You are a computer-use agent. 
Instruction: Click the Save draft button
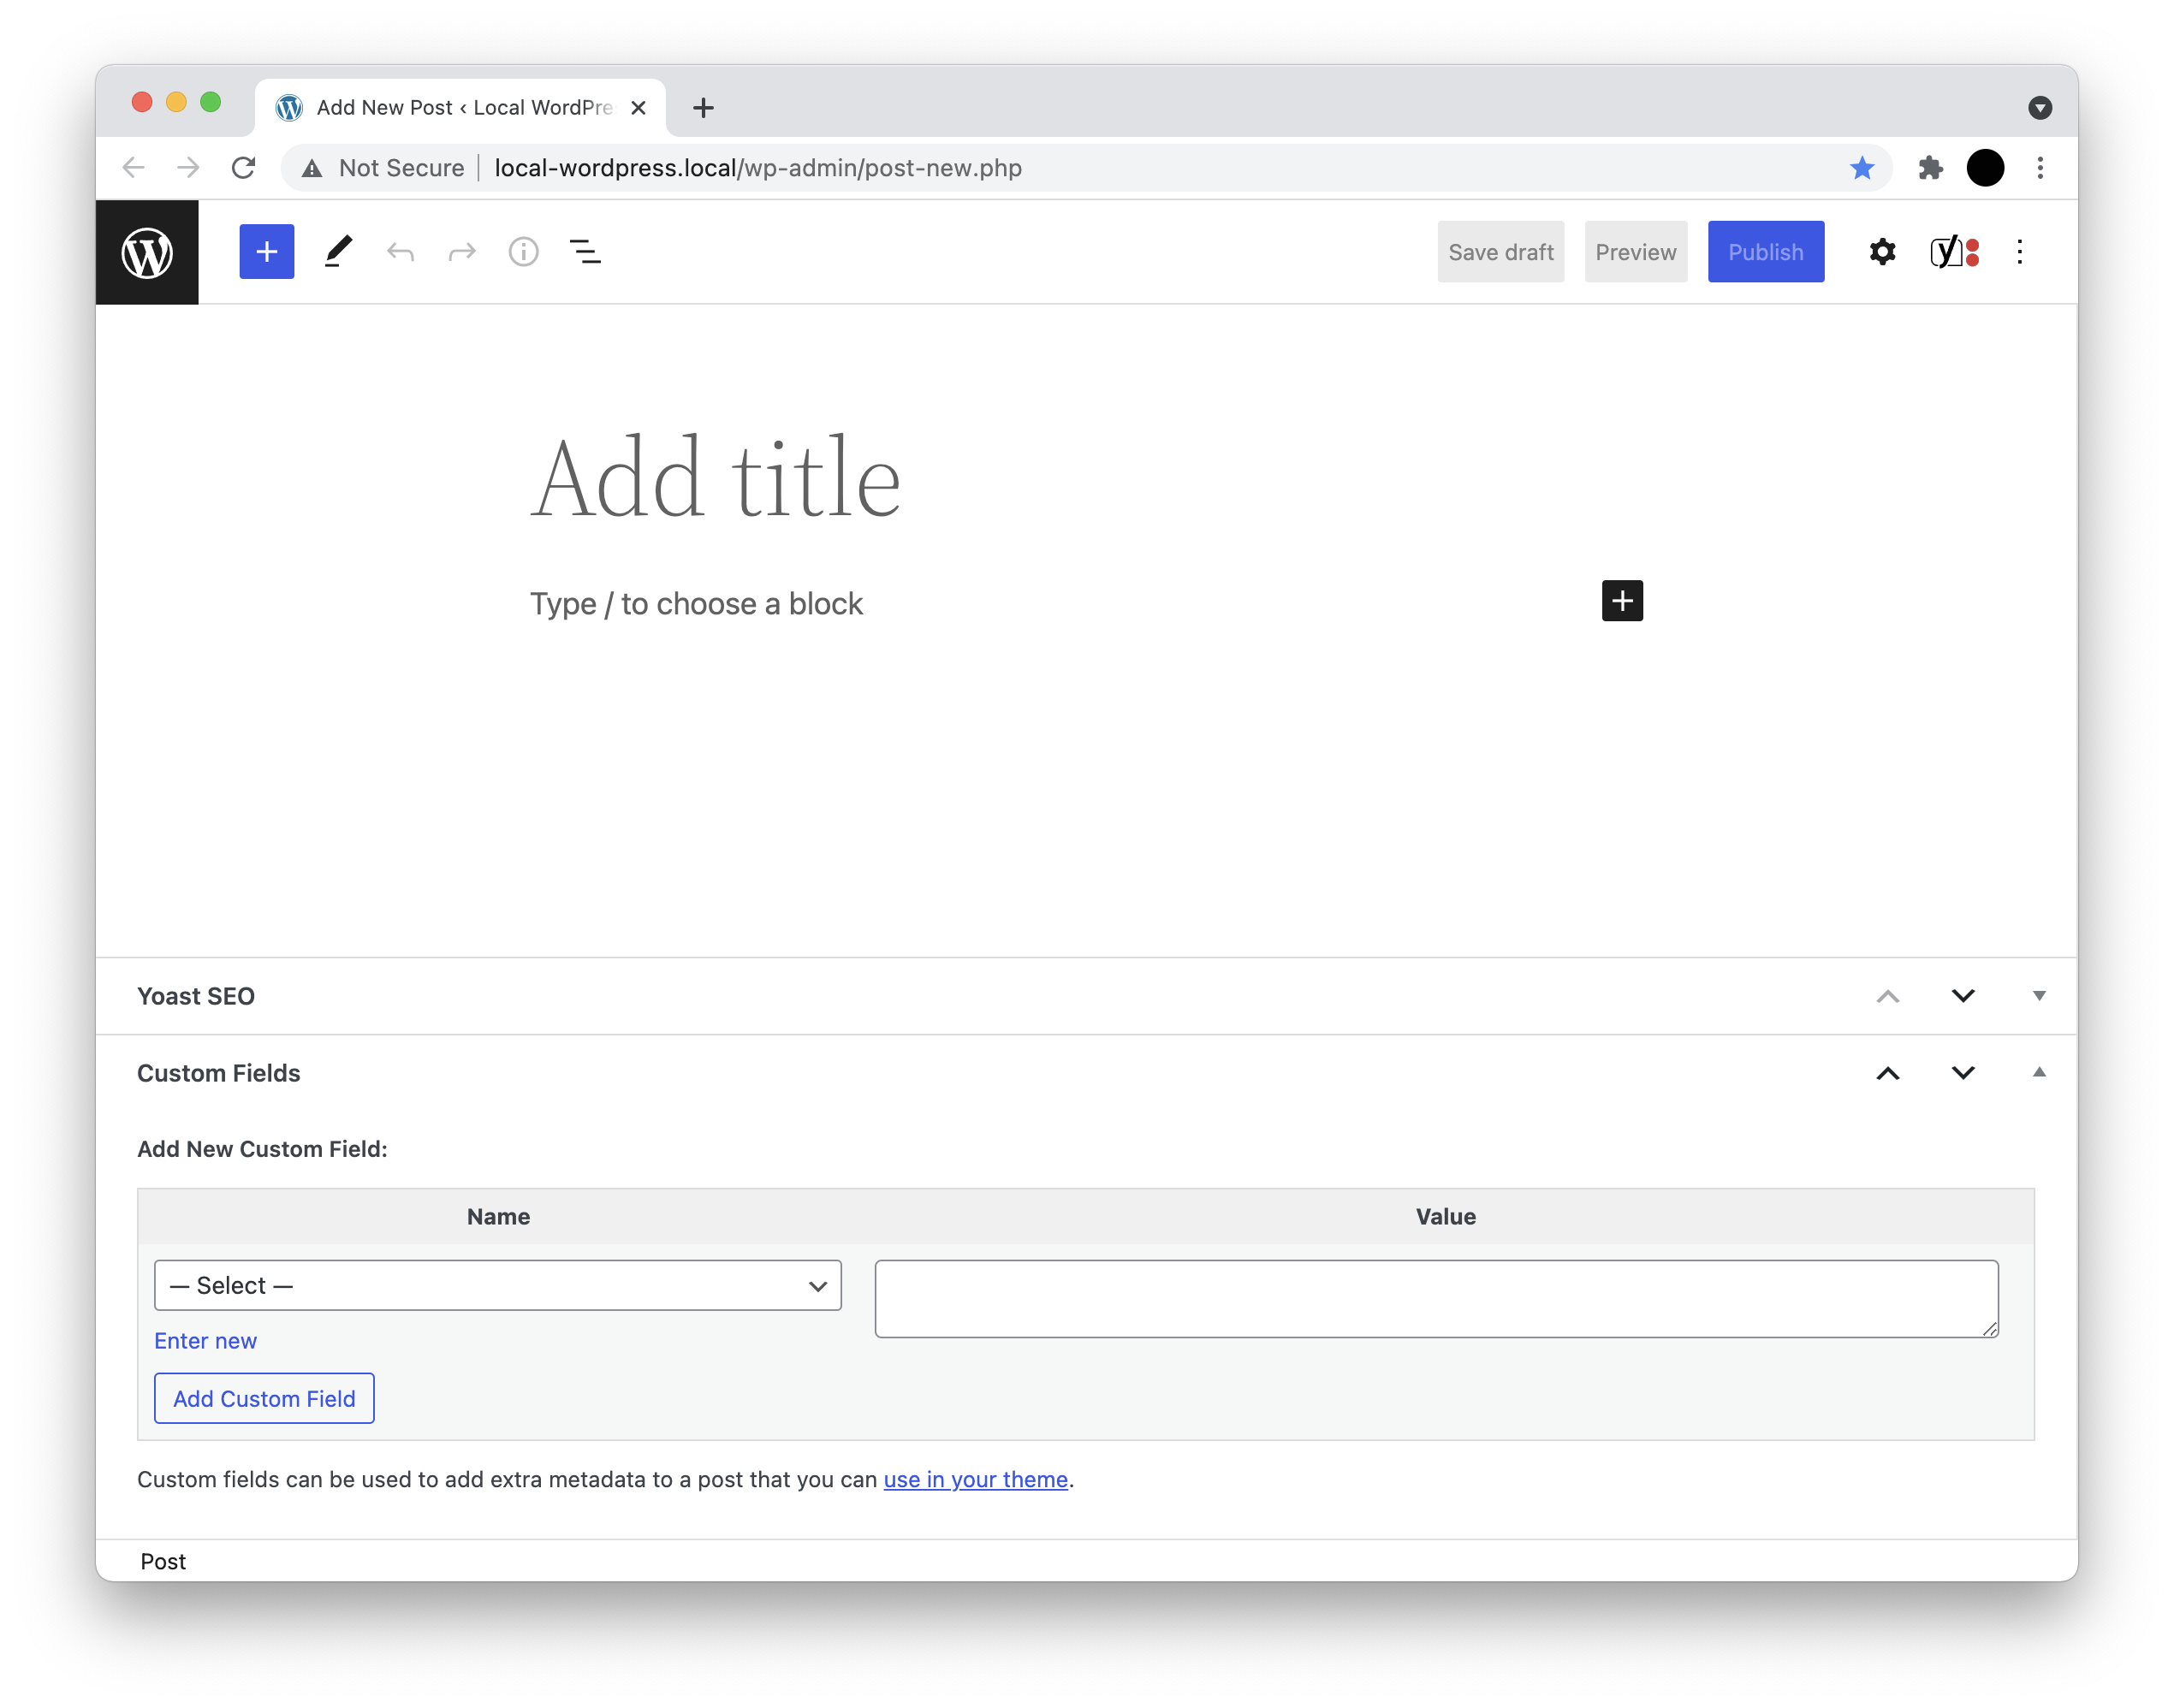pos(1500,252)
